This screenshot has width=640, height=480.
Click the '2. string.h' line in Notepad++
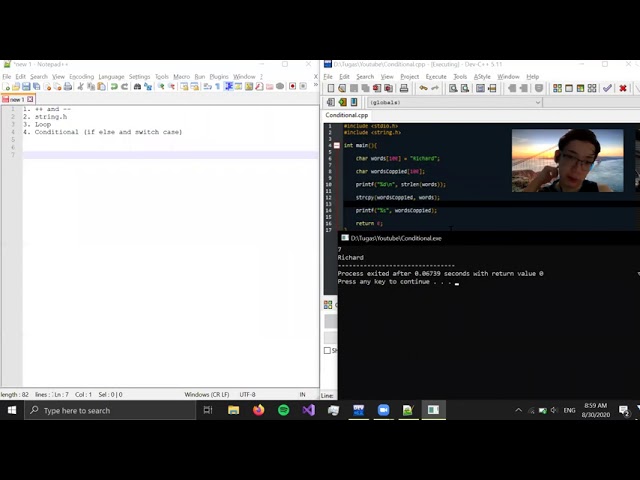[45, 117]
